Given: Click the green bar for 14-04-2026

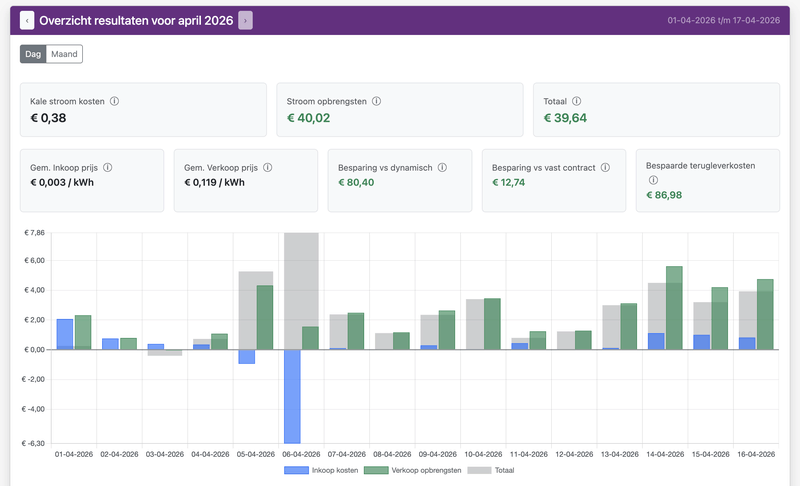Looking at the screenshot, I should (674, 308).
